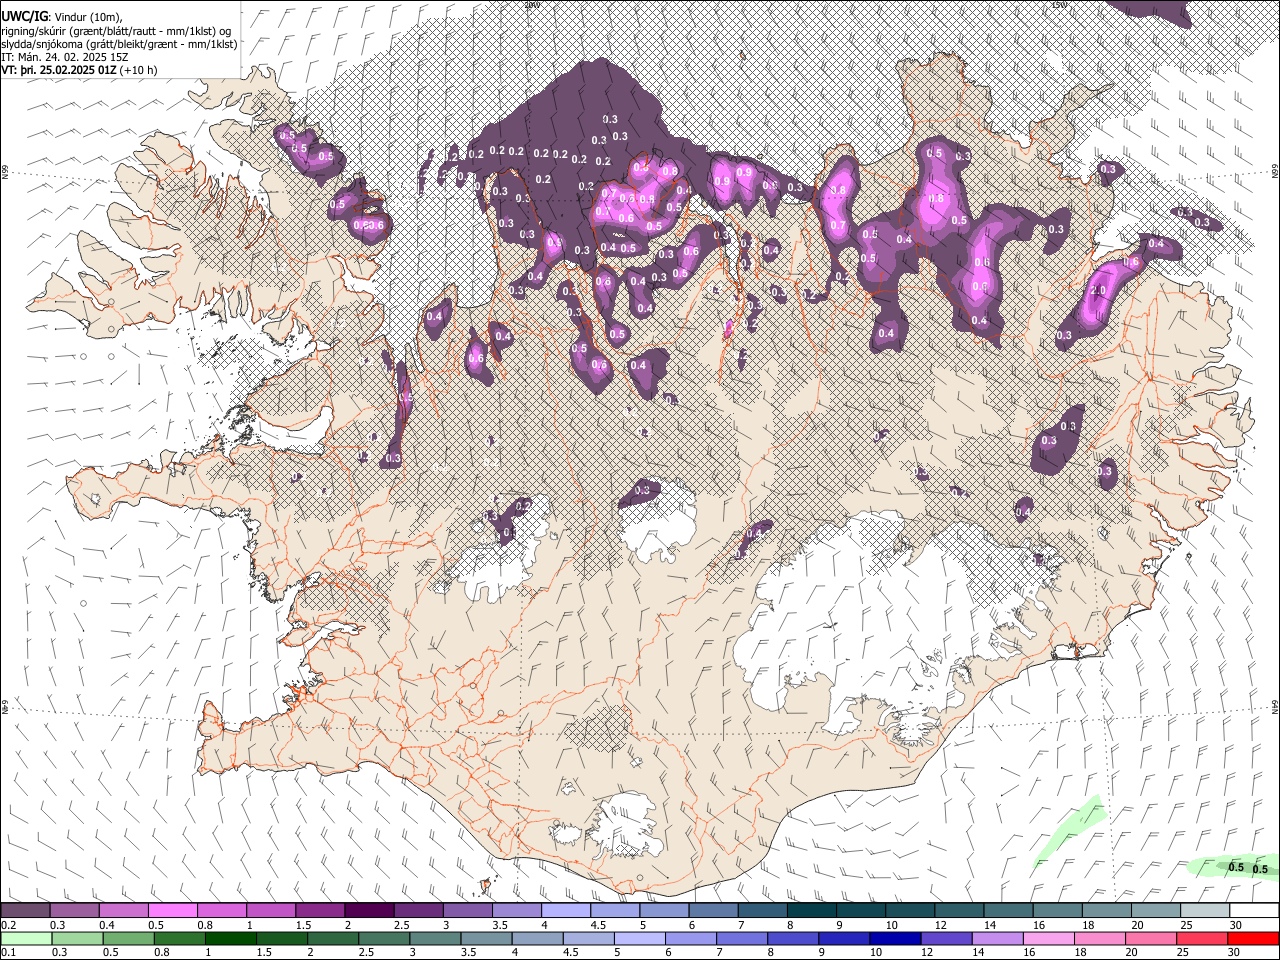Pick the 3–3.5 swatch in purple legend row
The image size is (1280, 960).
(x=467, y=911)
